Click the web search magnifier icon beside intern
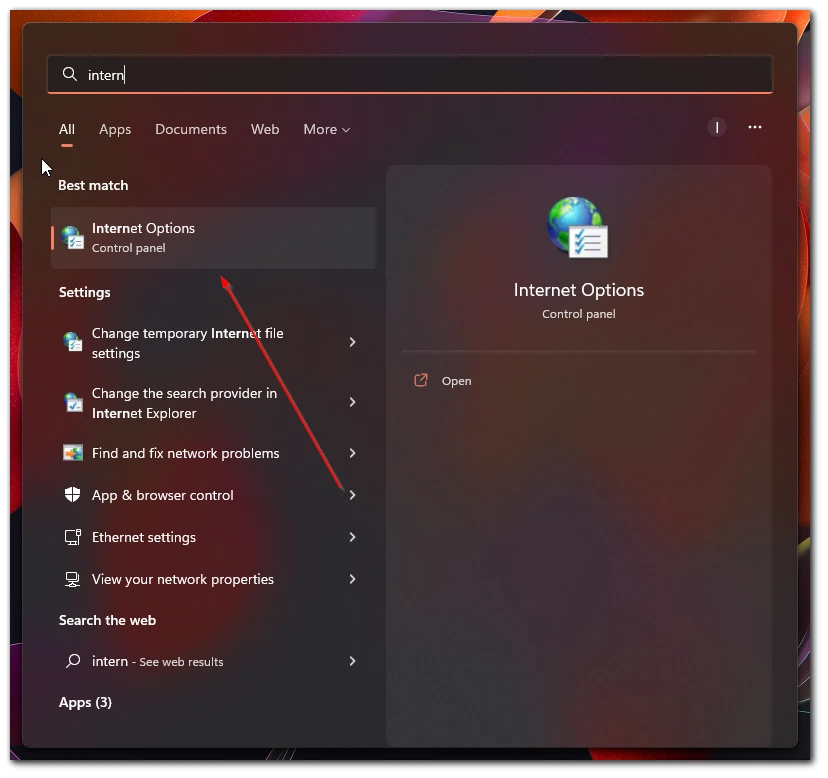 click(x=73, y=661)
